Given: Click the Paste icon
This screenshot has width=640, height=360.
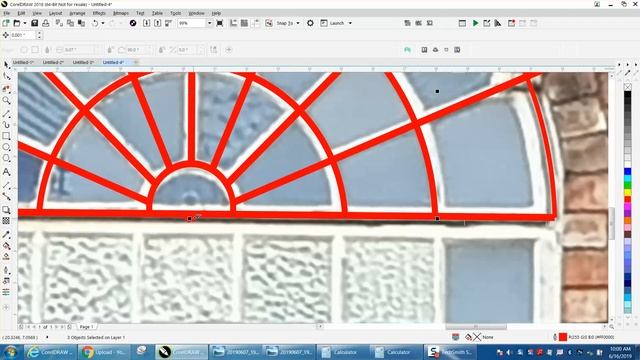Looking at the screenshot, I should pos(81,23).
